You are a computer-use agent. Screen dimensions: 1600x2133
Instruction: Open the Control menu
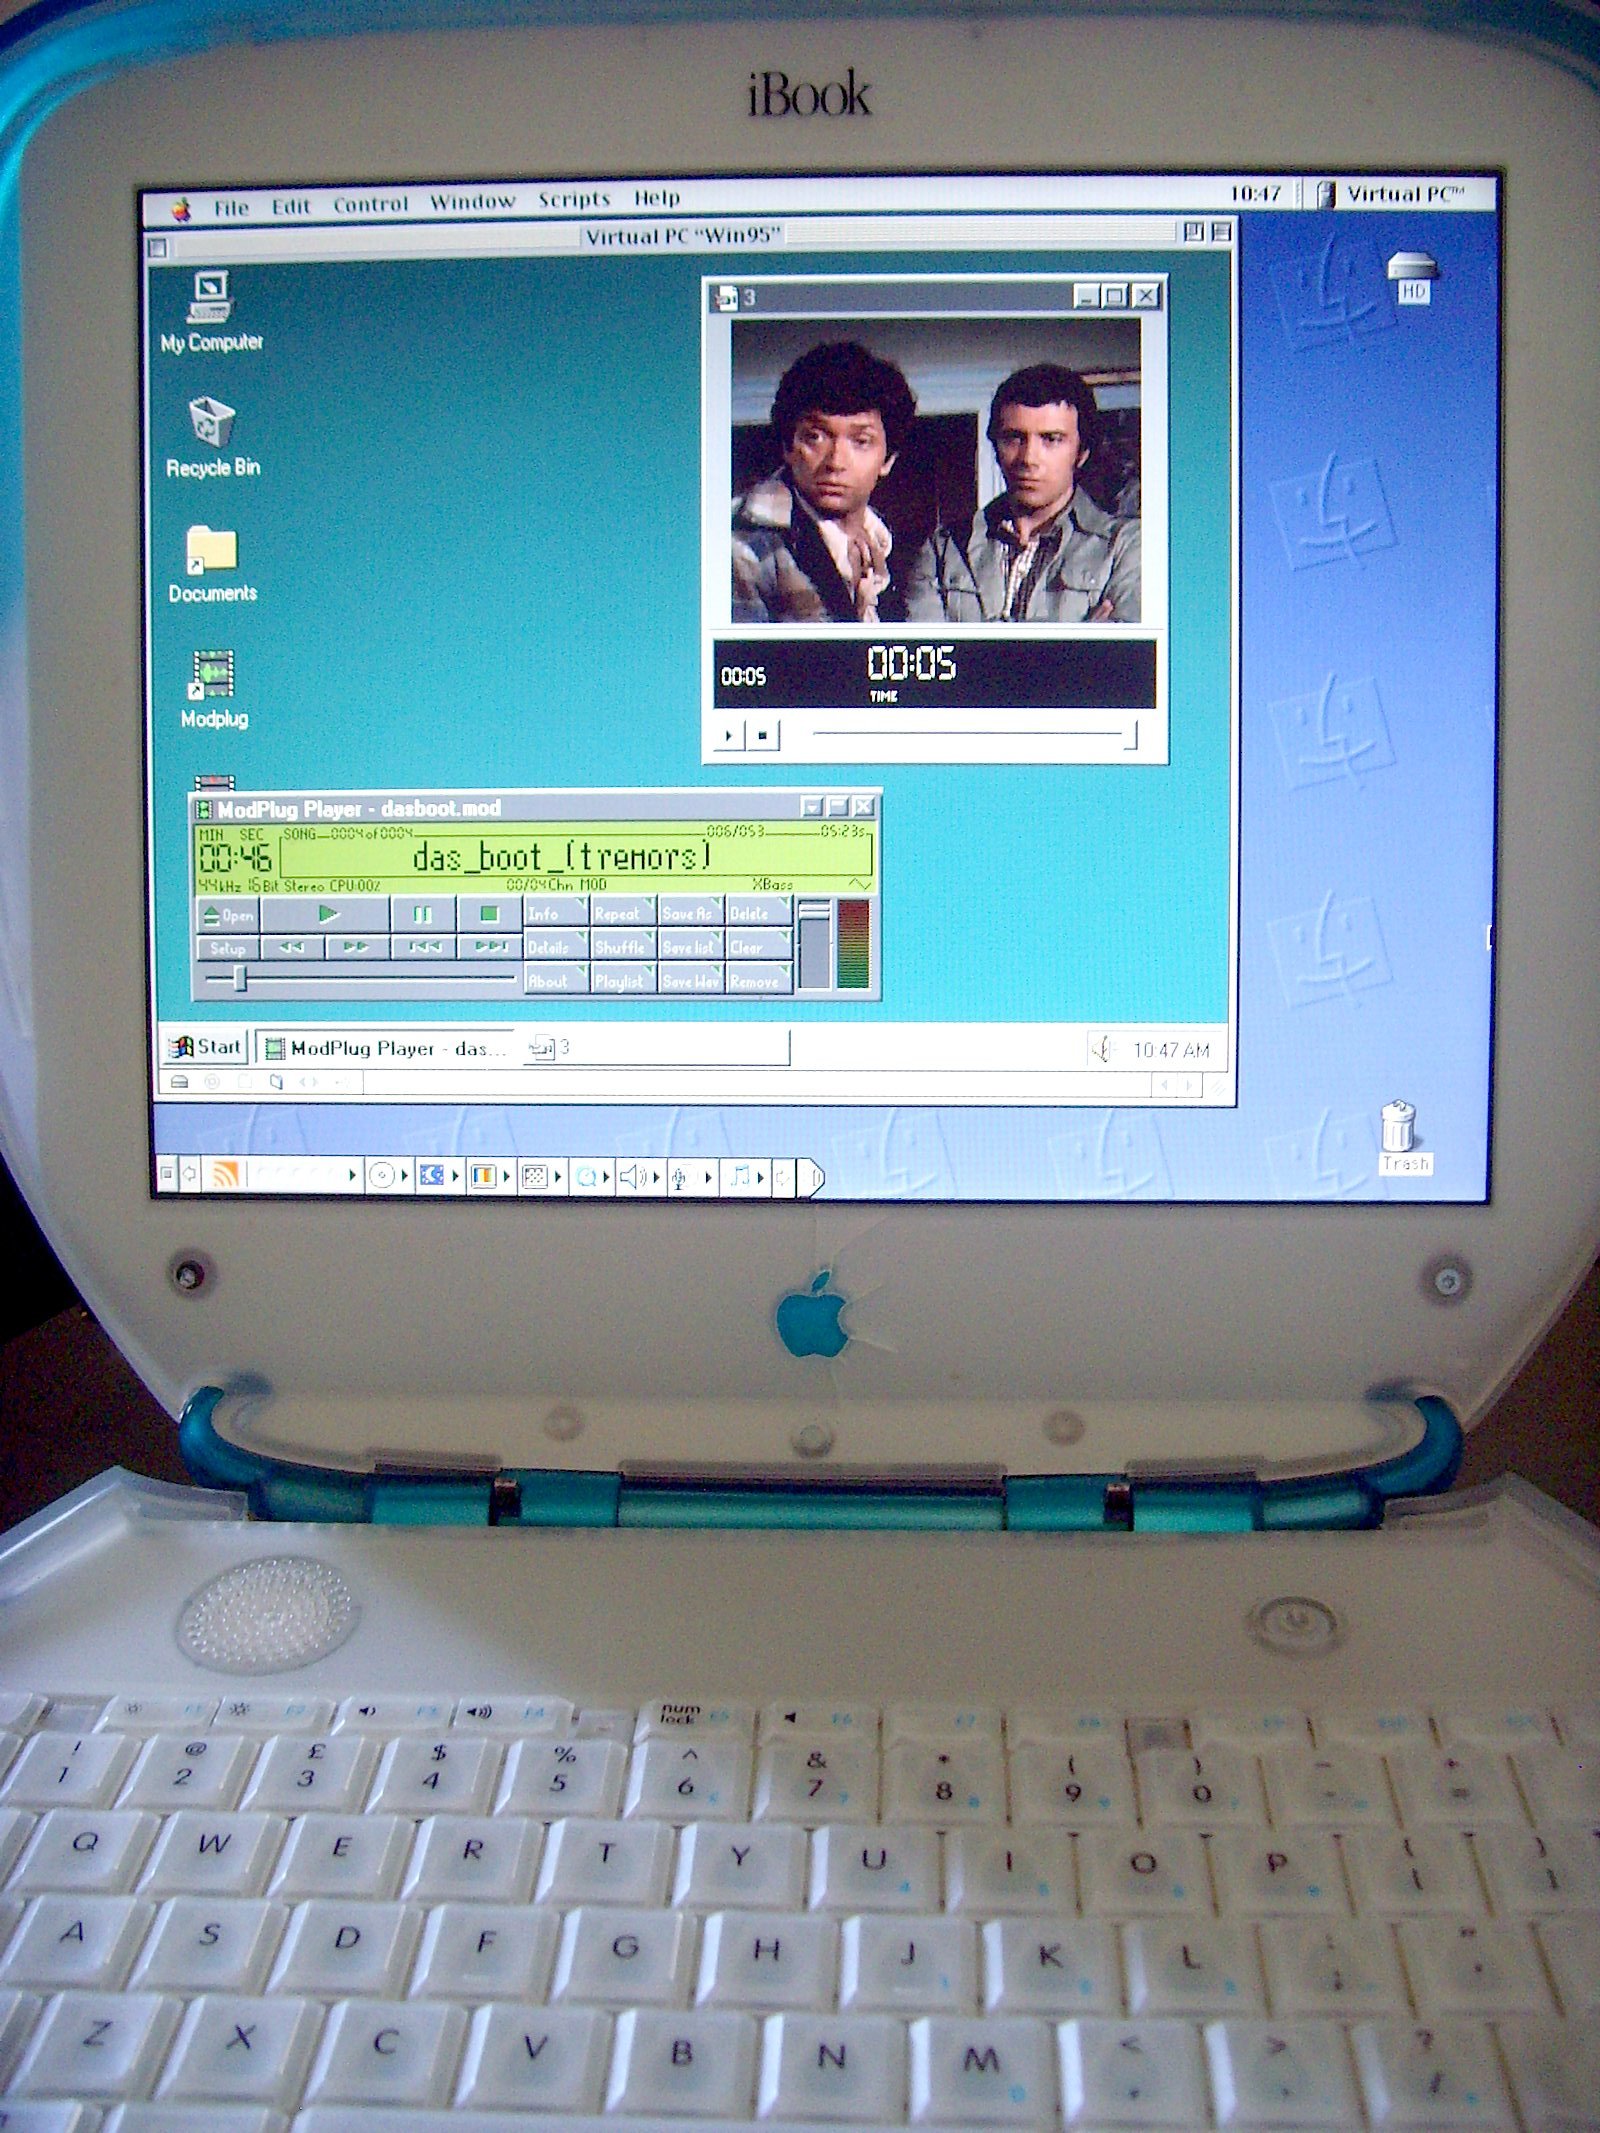pyautogui.click(x=370, y=204)
